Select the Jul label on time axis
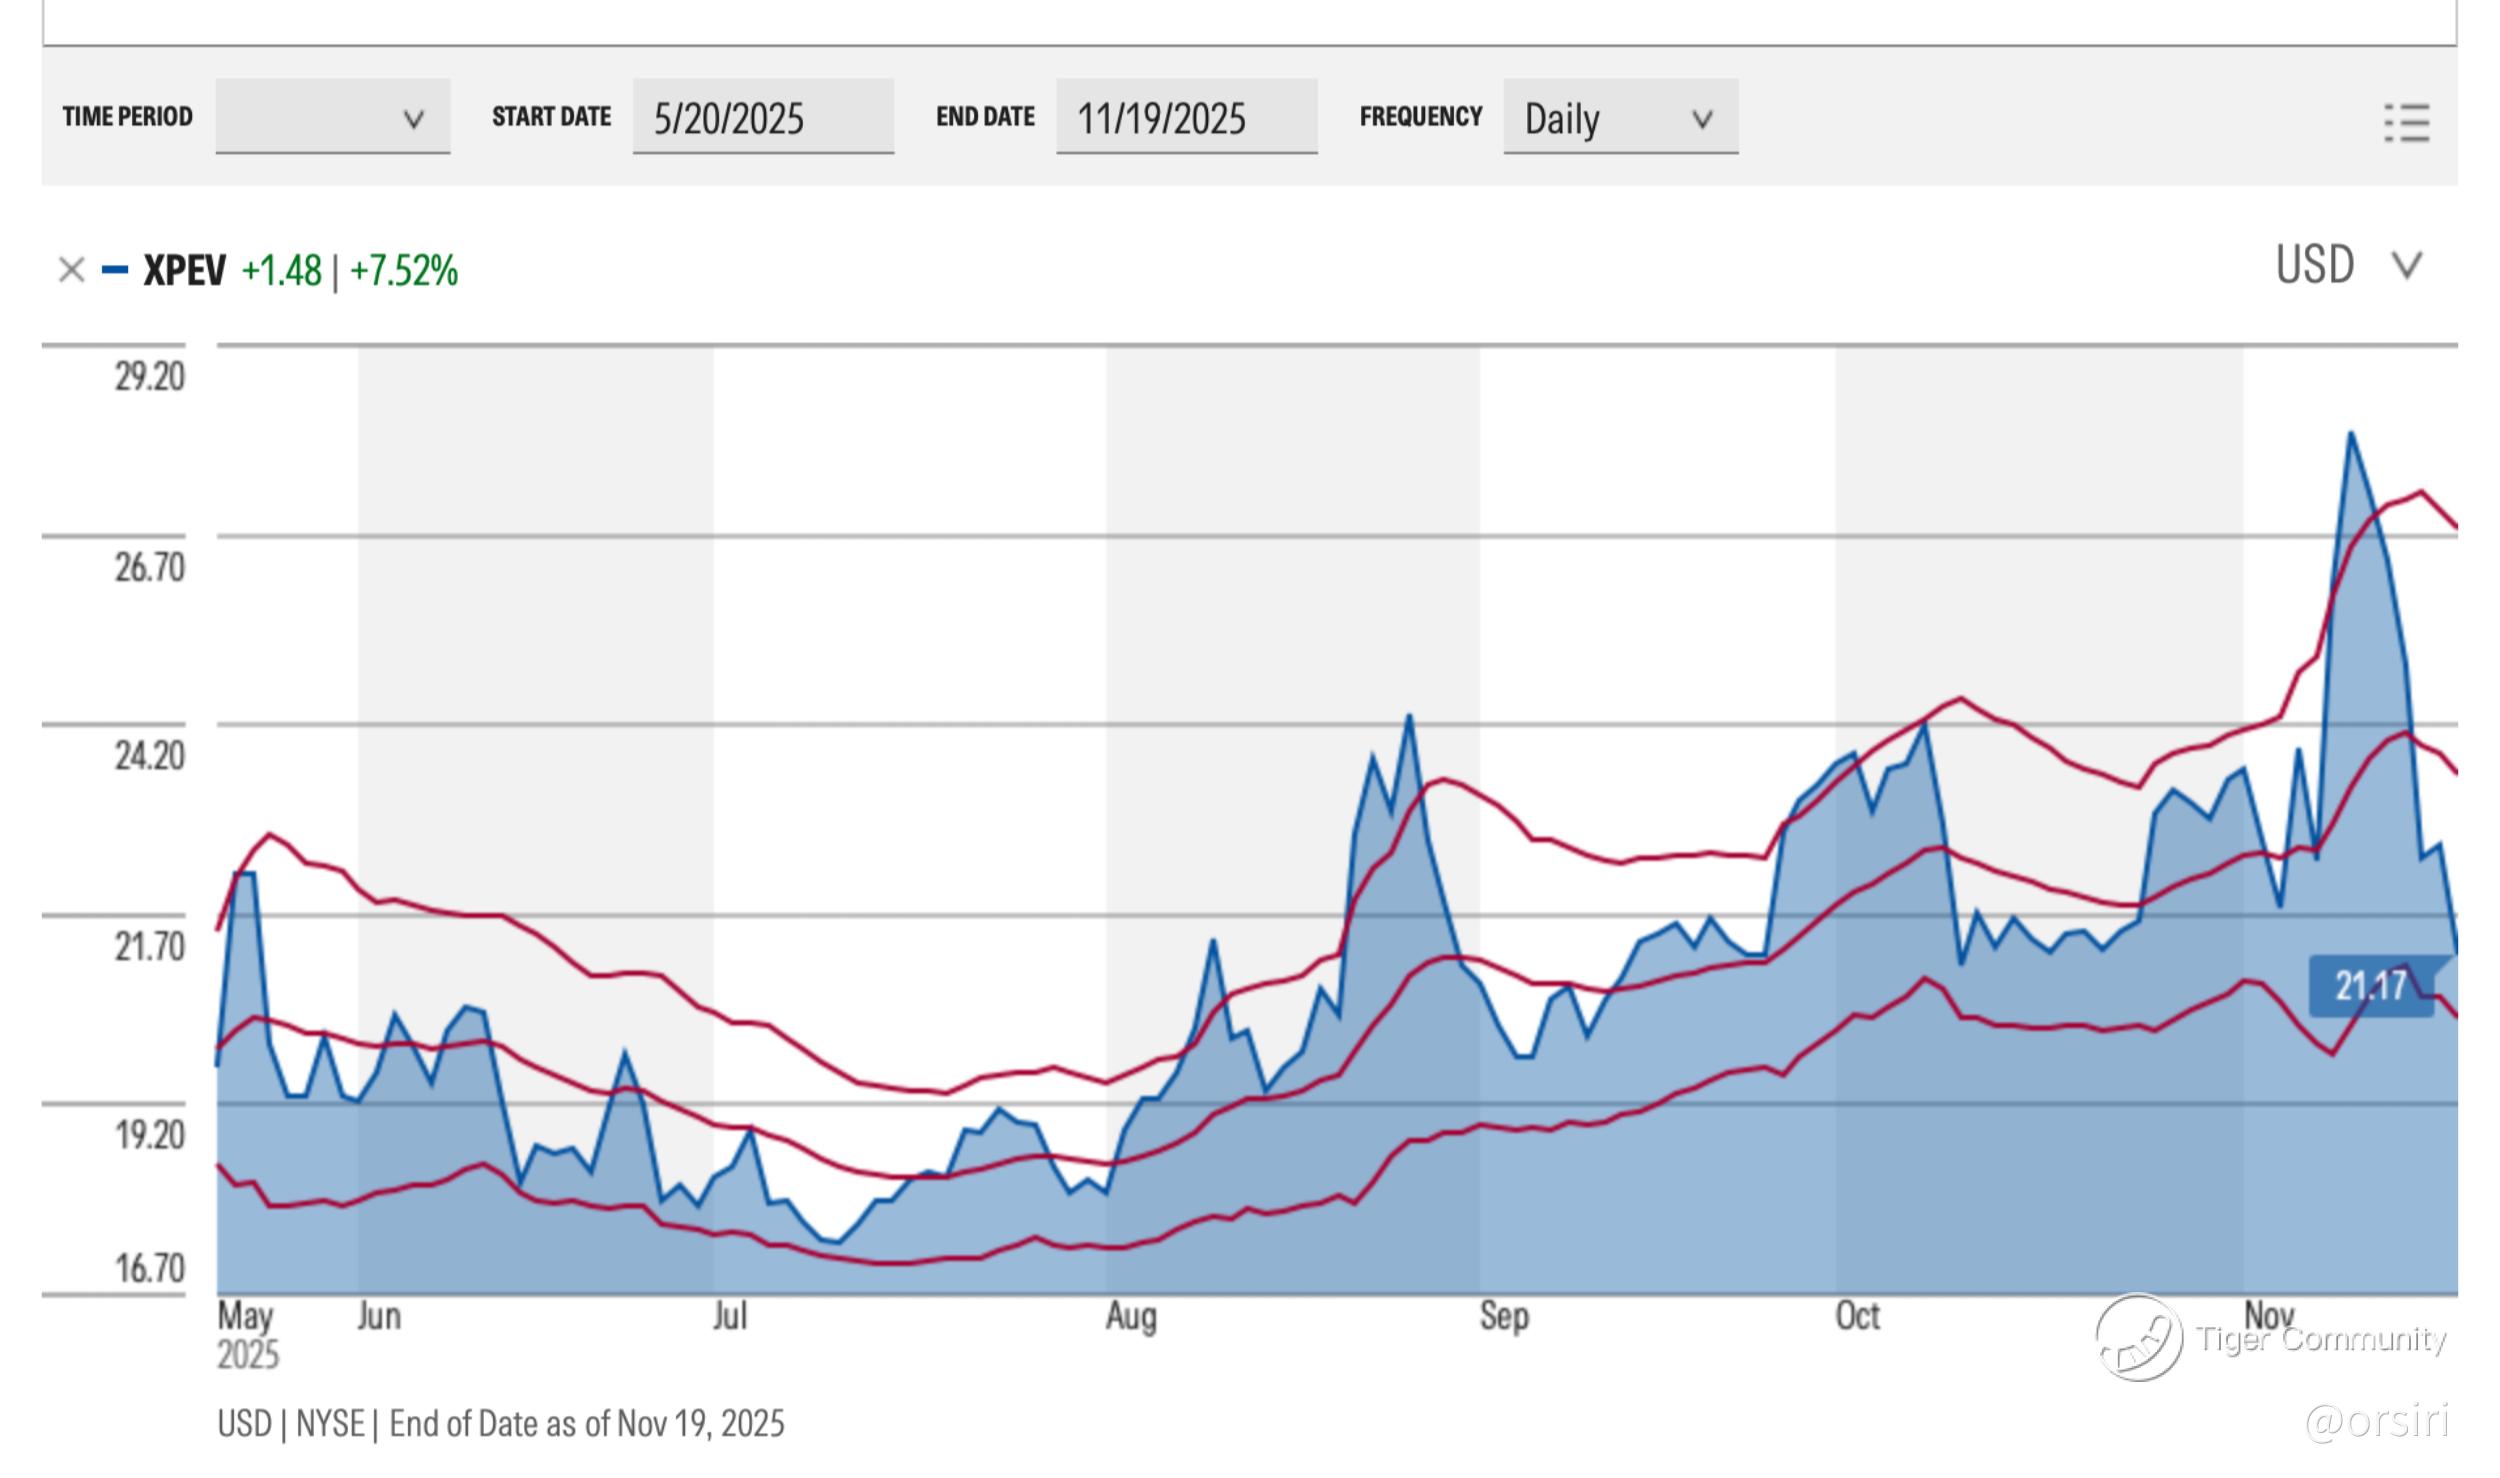2500x1478 pixels. pyautogui.click(x=730, y=1316)
